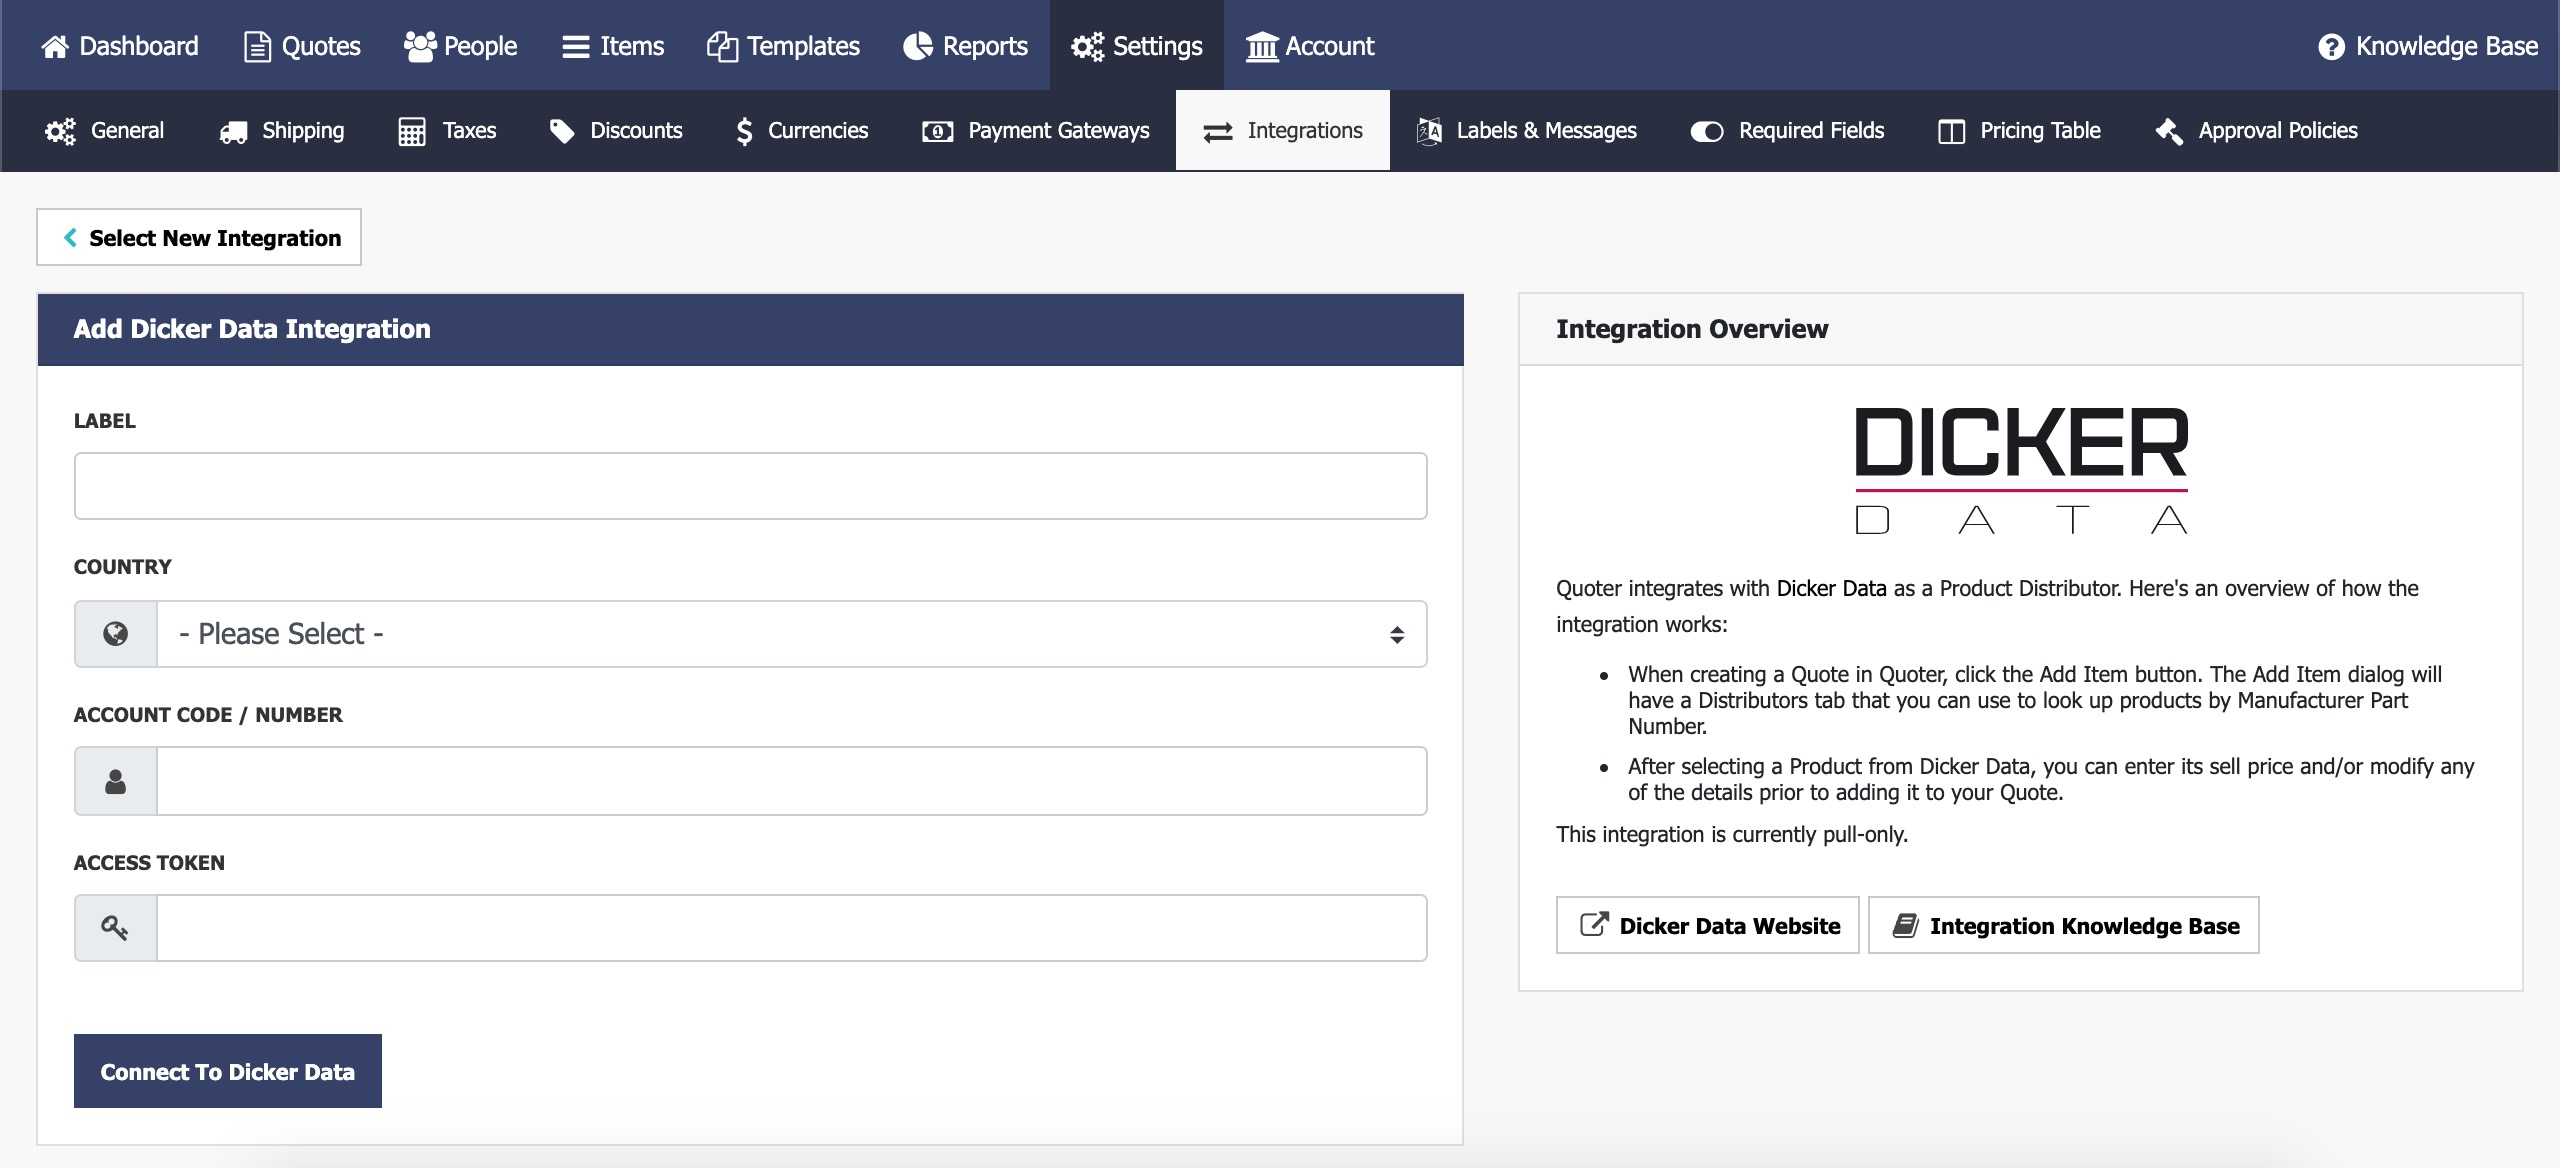
Task: Focus the Account Code / Number field
Action: click(x=792, y=781)
